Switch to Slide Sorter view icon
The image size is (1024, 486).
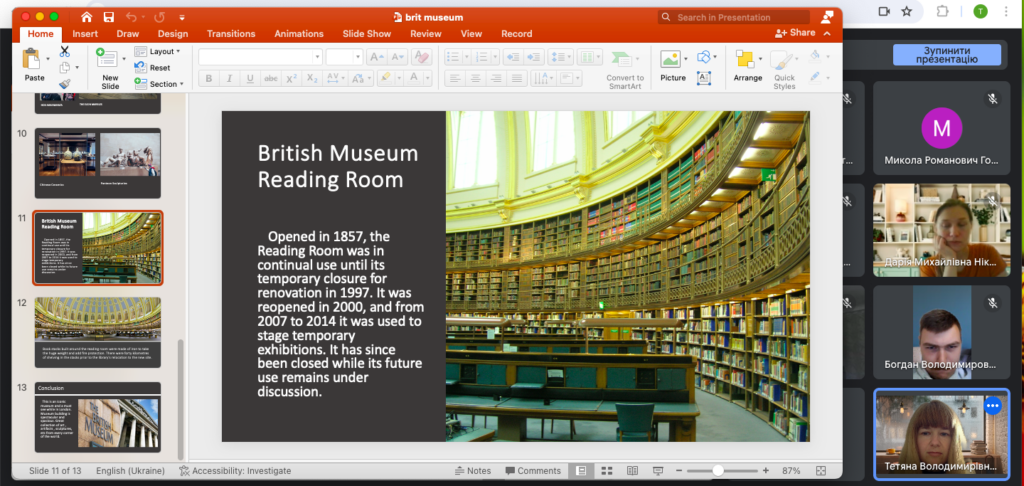(x=605, y=470)
